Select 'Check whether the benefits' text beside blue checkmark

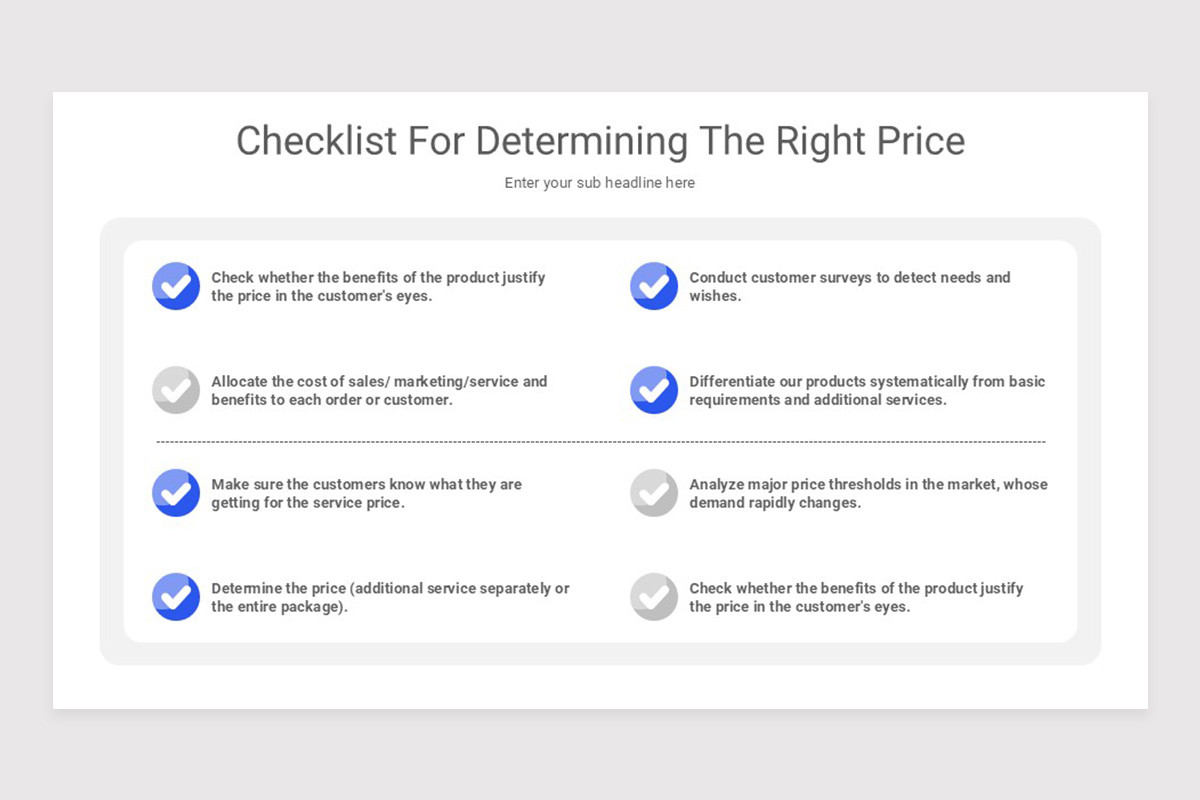coord(378,287)
